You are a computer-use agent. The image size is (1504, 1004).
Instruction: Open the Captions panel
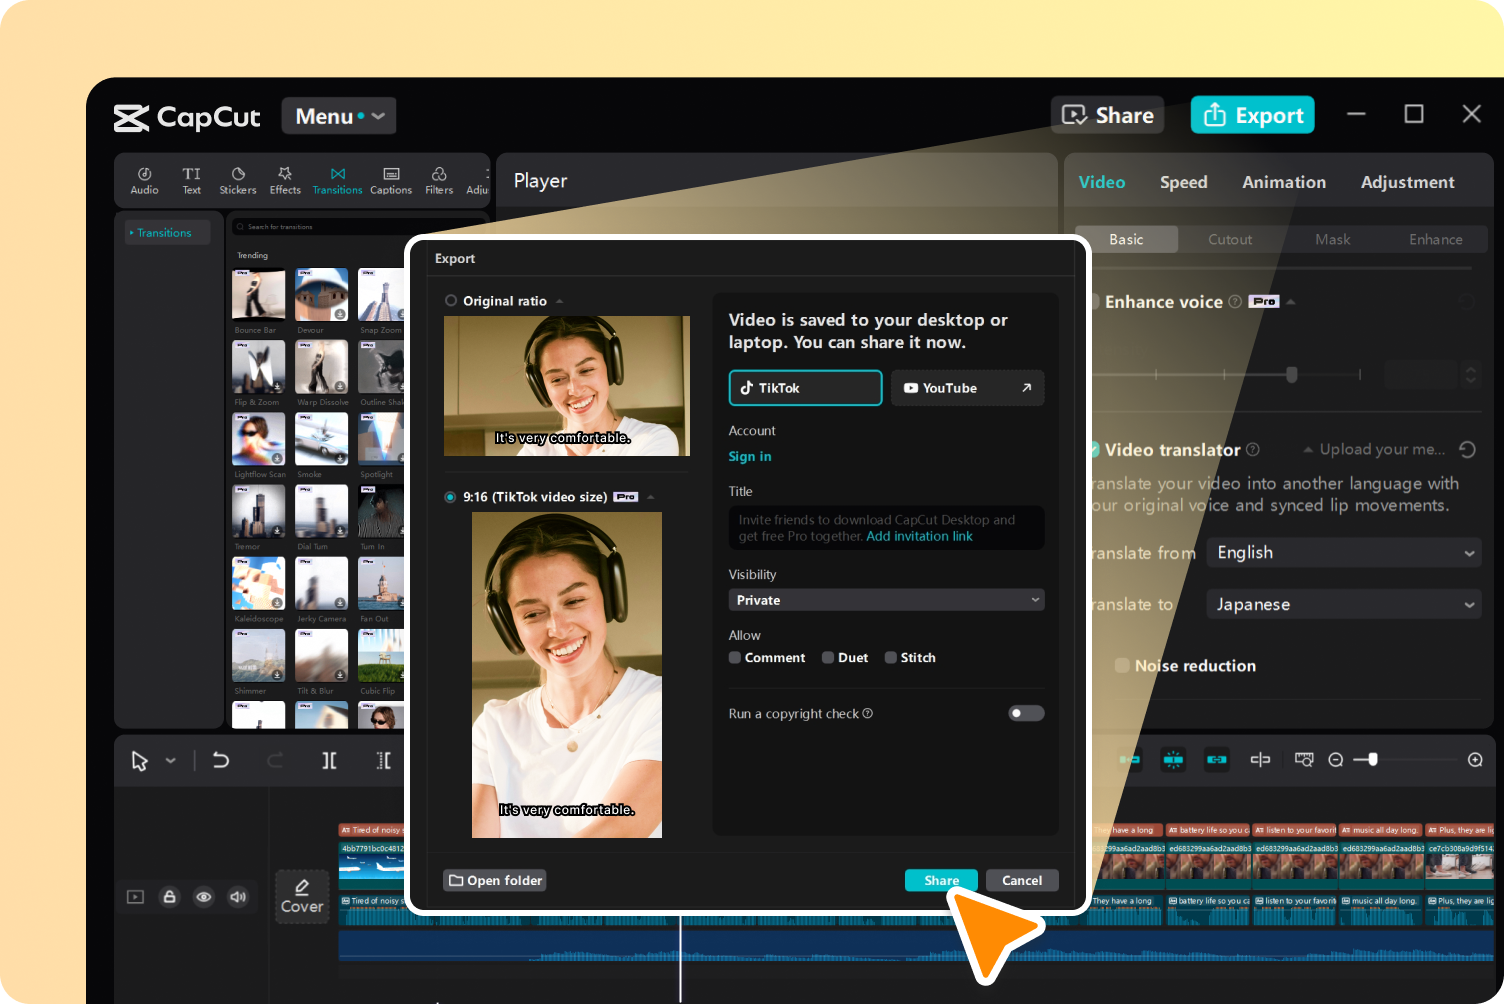coord(391,180)
